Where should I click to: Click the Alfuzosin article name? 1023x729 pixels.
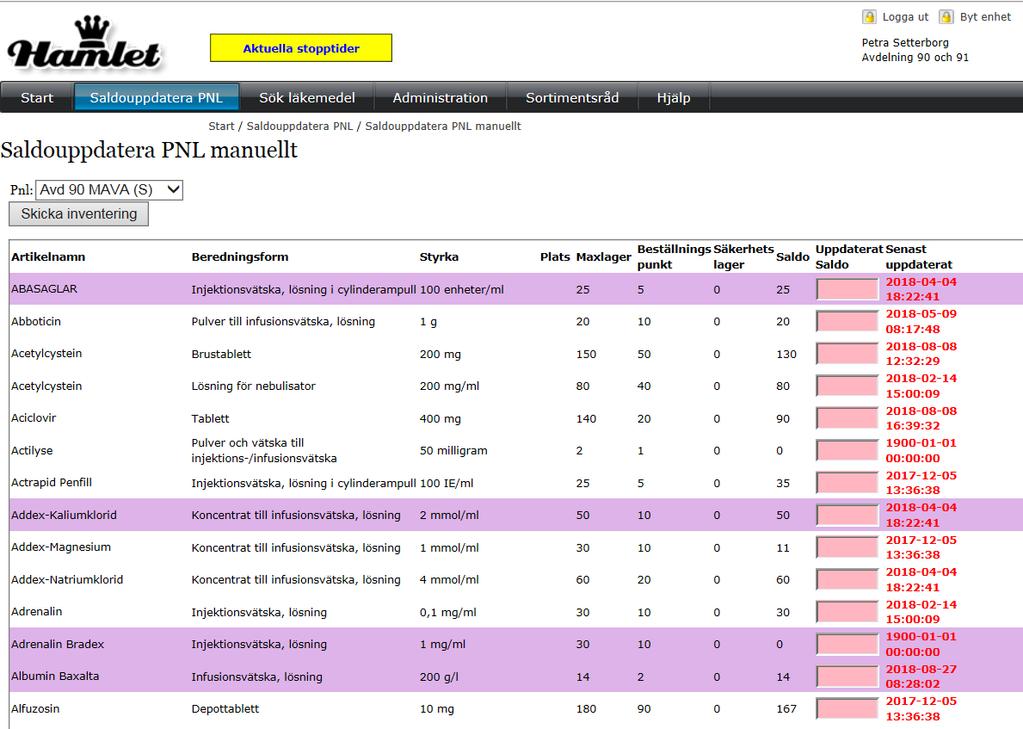click(35, 709)
